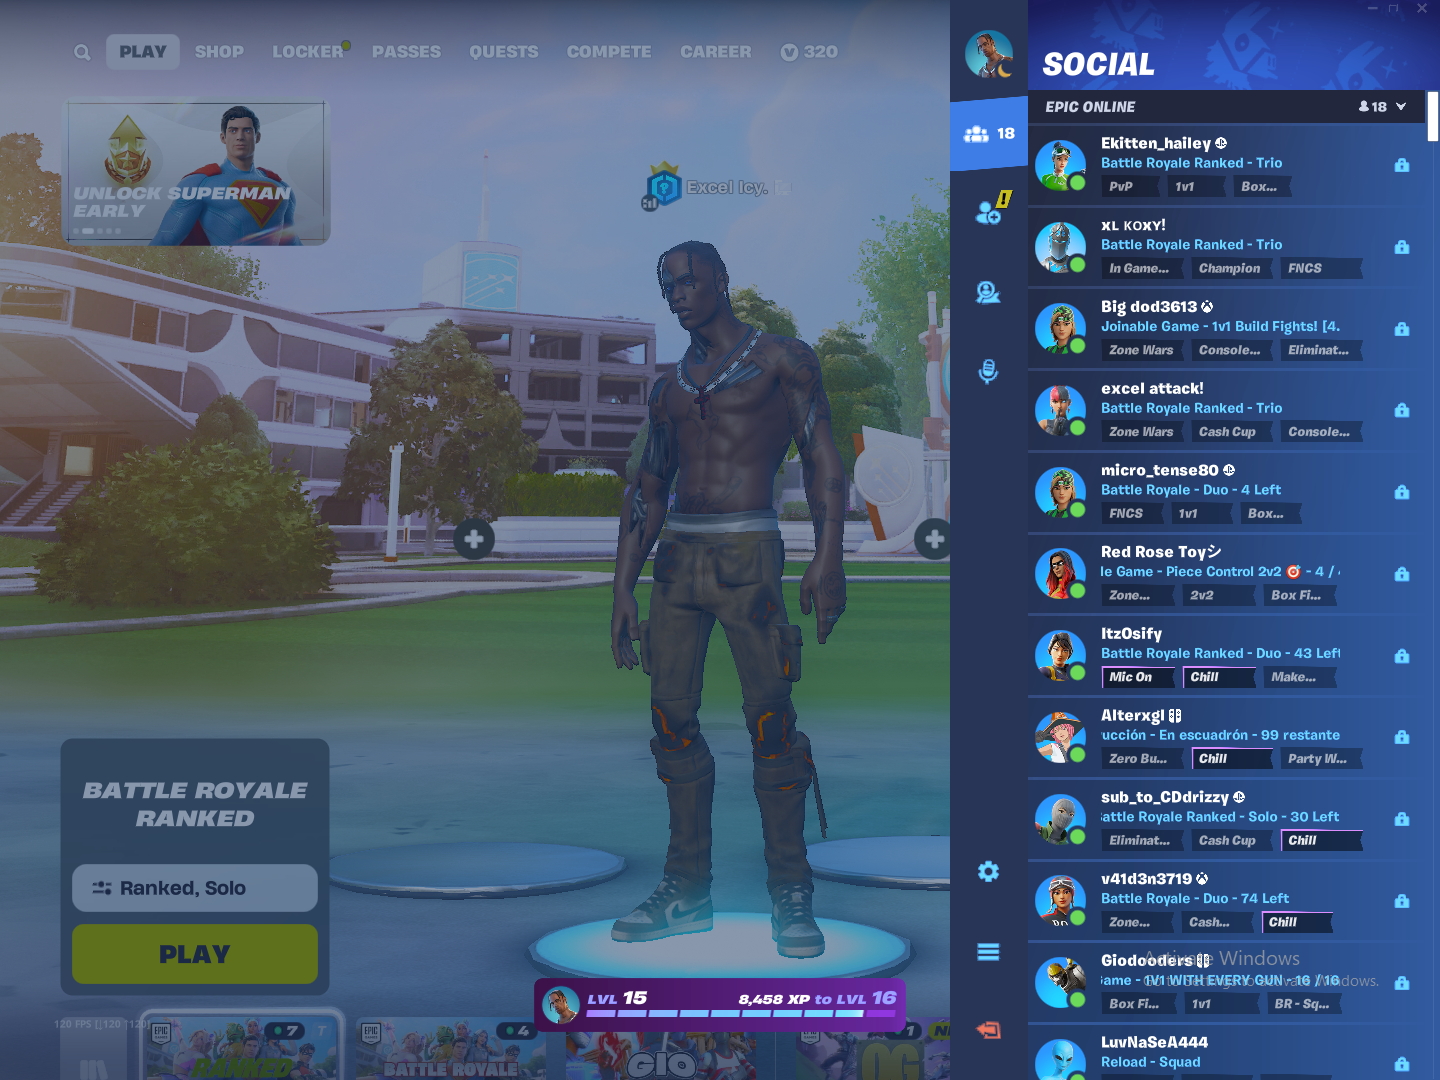This screenshot has width=1440, height=1080.
Task: Click 'Battle Royale - Duo - 4 Left' status
Action: 1191,490
